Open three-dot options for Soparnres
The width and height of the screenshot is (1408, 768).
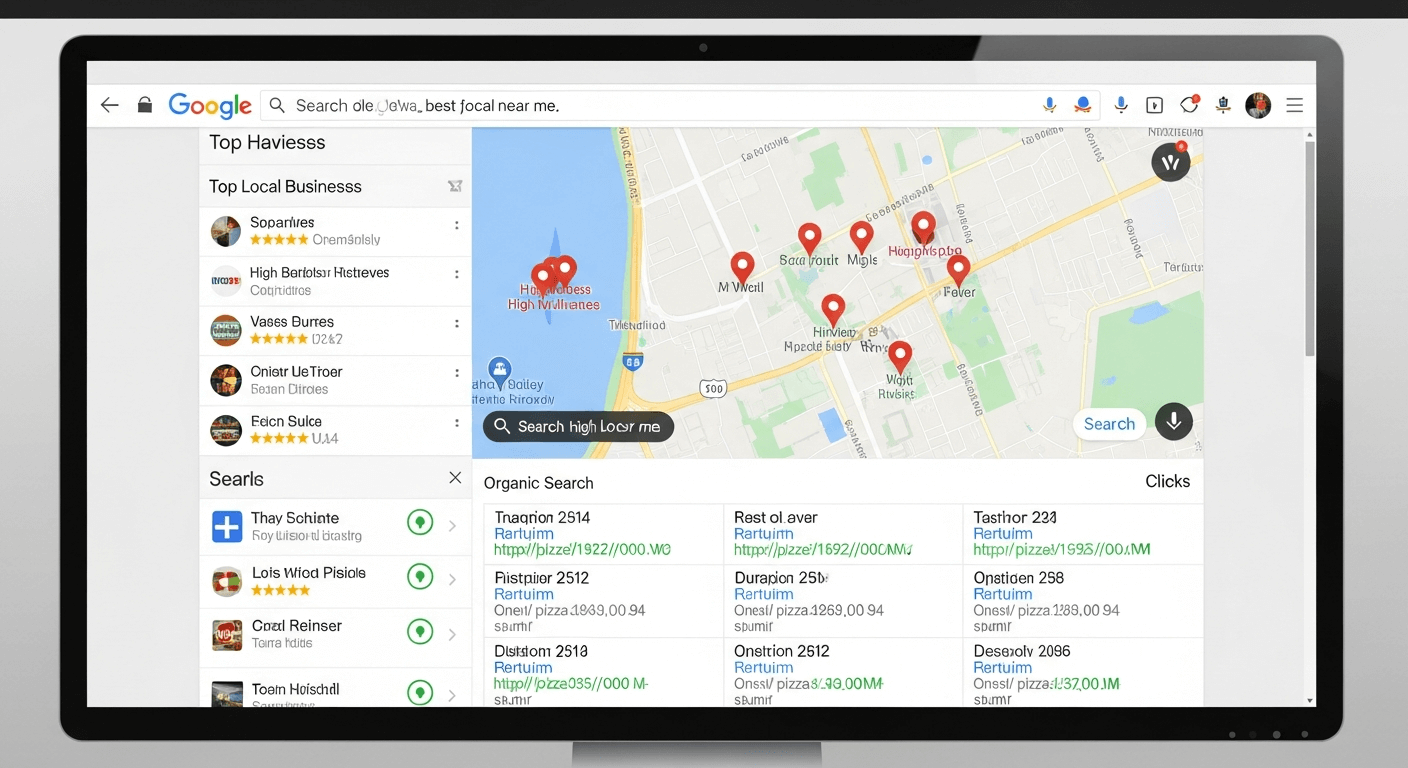tap(457, 226)
